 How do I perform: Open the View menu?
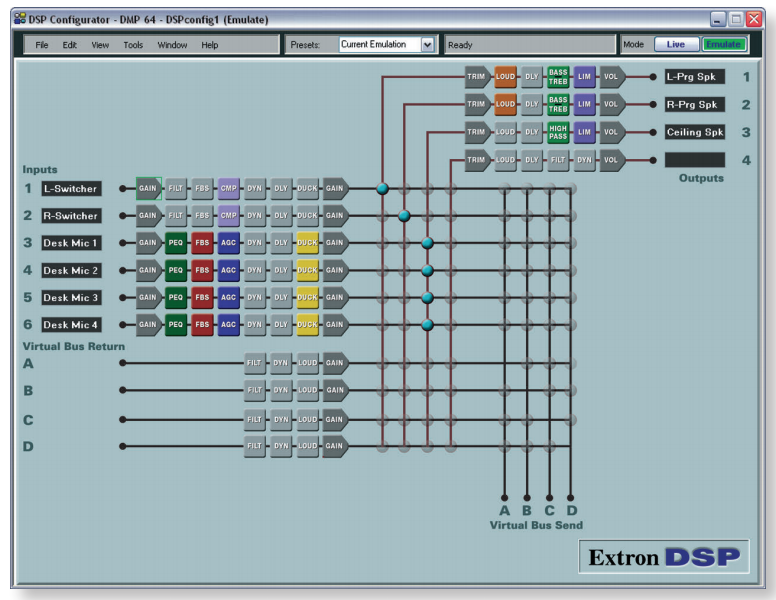[x=100, y=45]
